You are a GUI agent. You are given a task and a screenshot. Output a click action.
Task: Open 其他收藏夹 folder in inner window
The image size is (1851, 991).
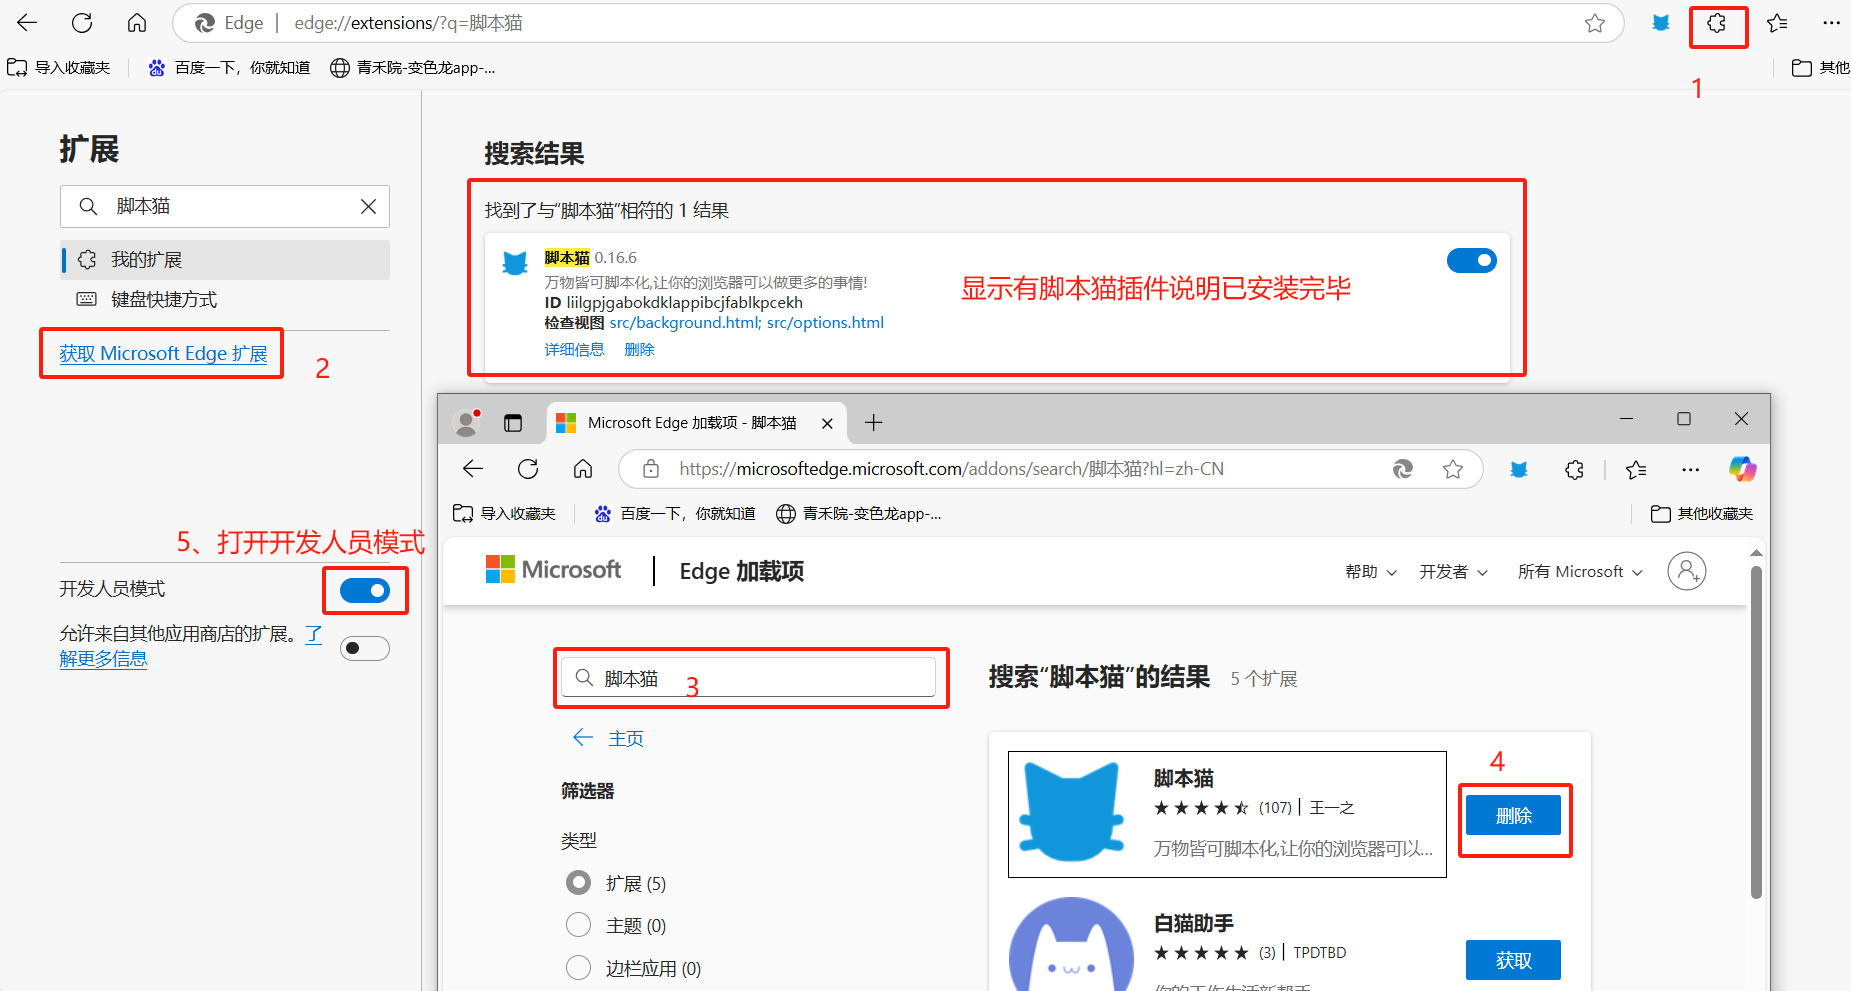1702,514
